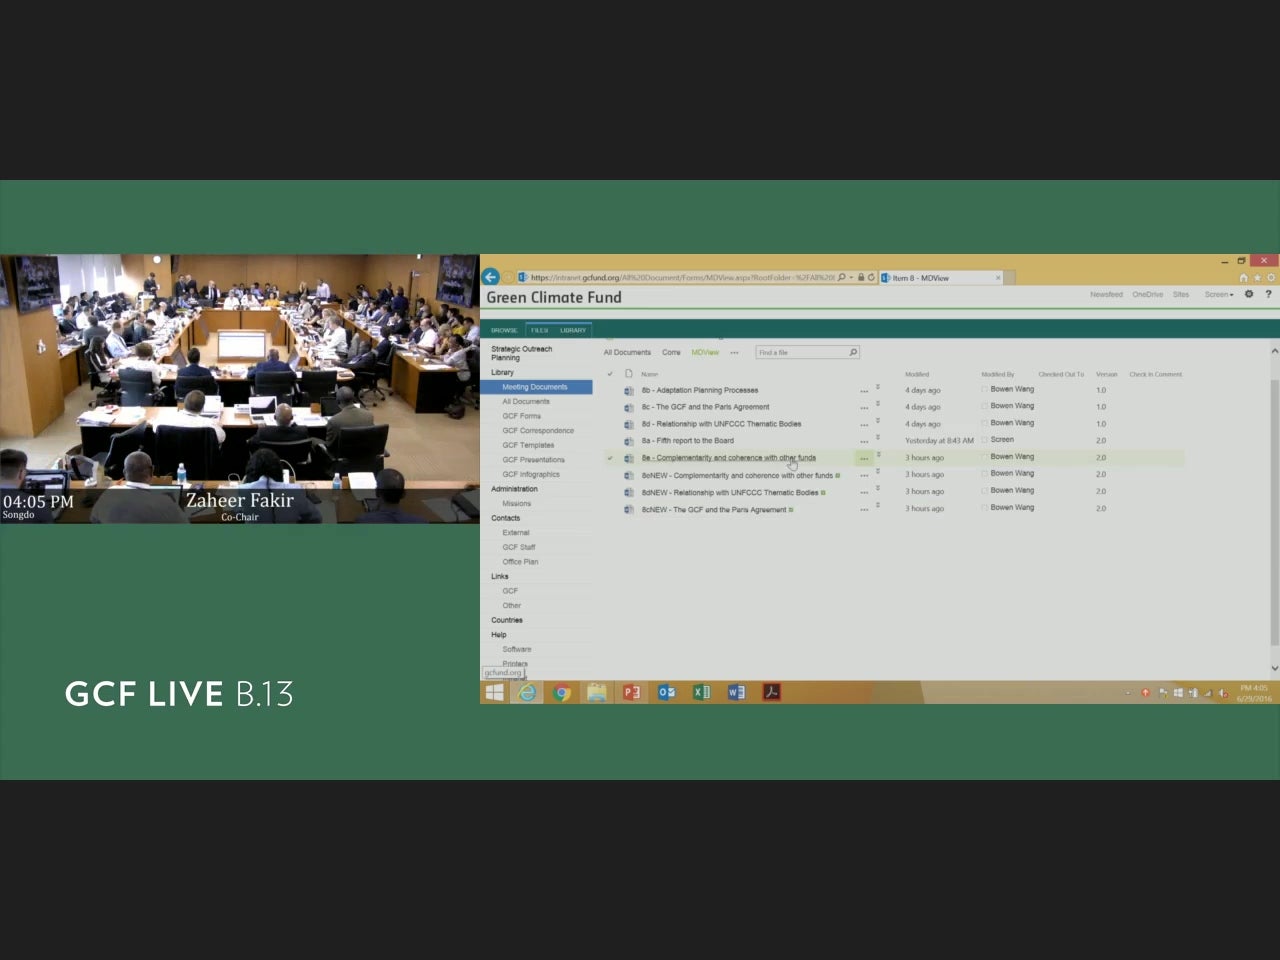Open ellipsis menu for 8cNEW Paris Agreement
This screenshot has width=1280, height=960.
point(864,510)
